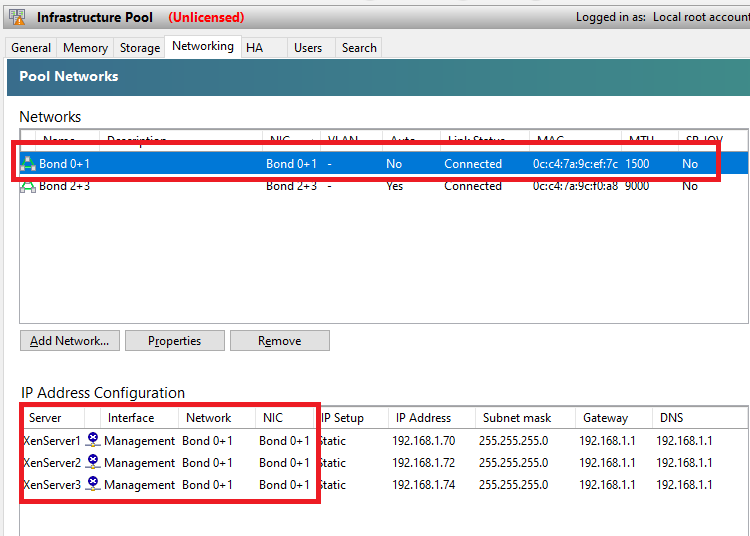The width and height of the screenshot is (750, 536).
Task: Sort by Server column header
Action: [46, 418]
